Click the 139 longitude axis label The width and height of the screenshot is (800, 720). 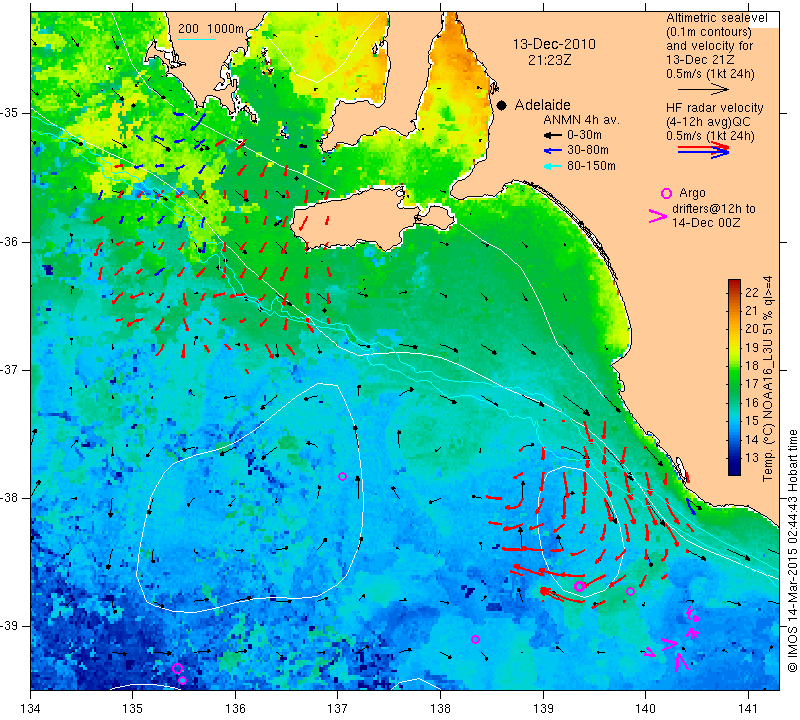pyautogui.click(x=543, y=708)
